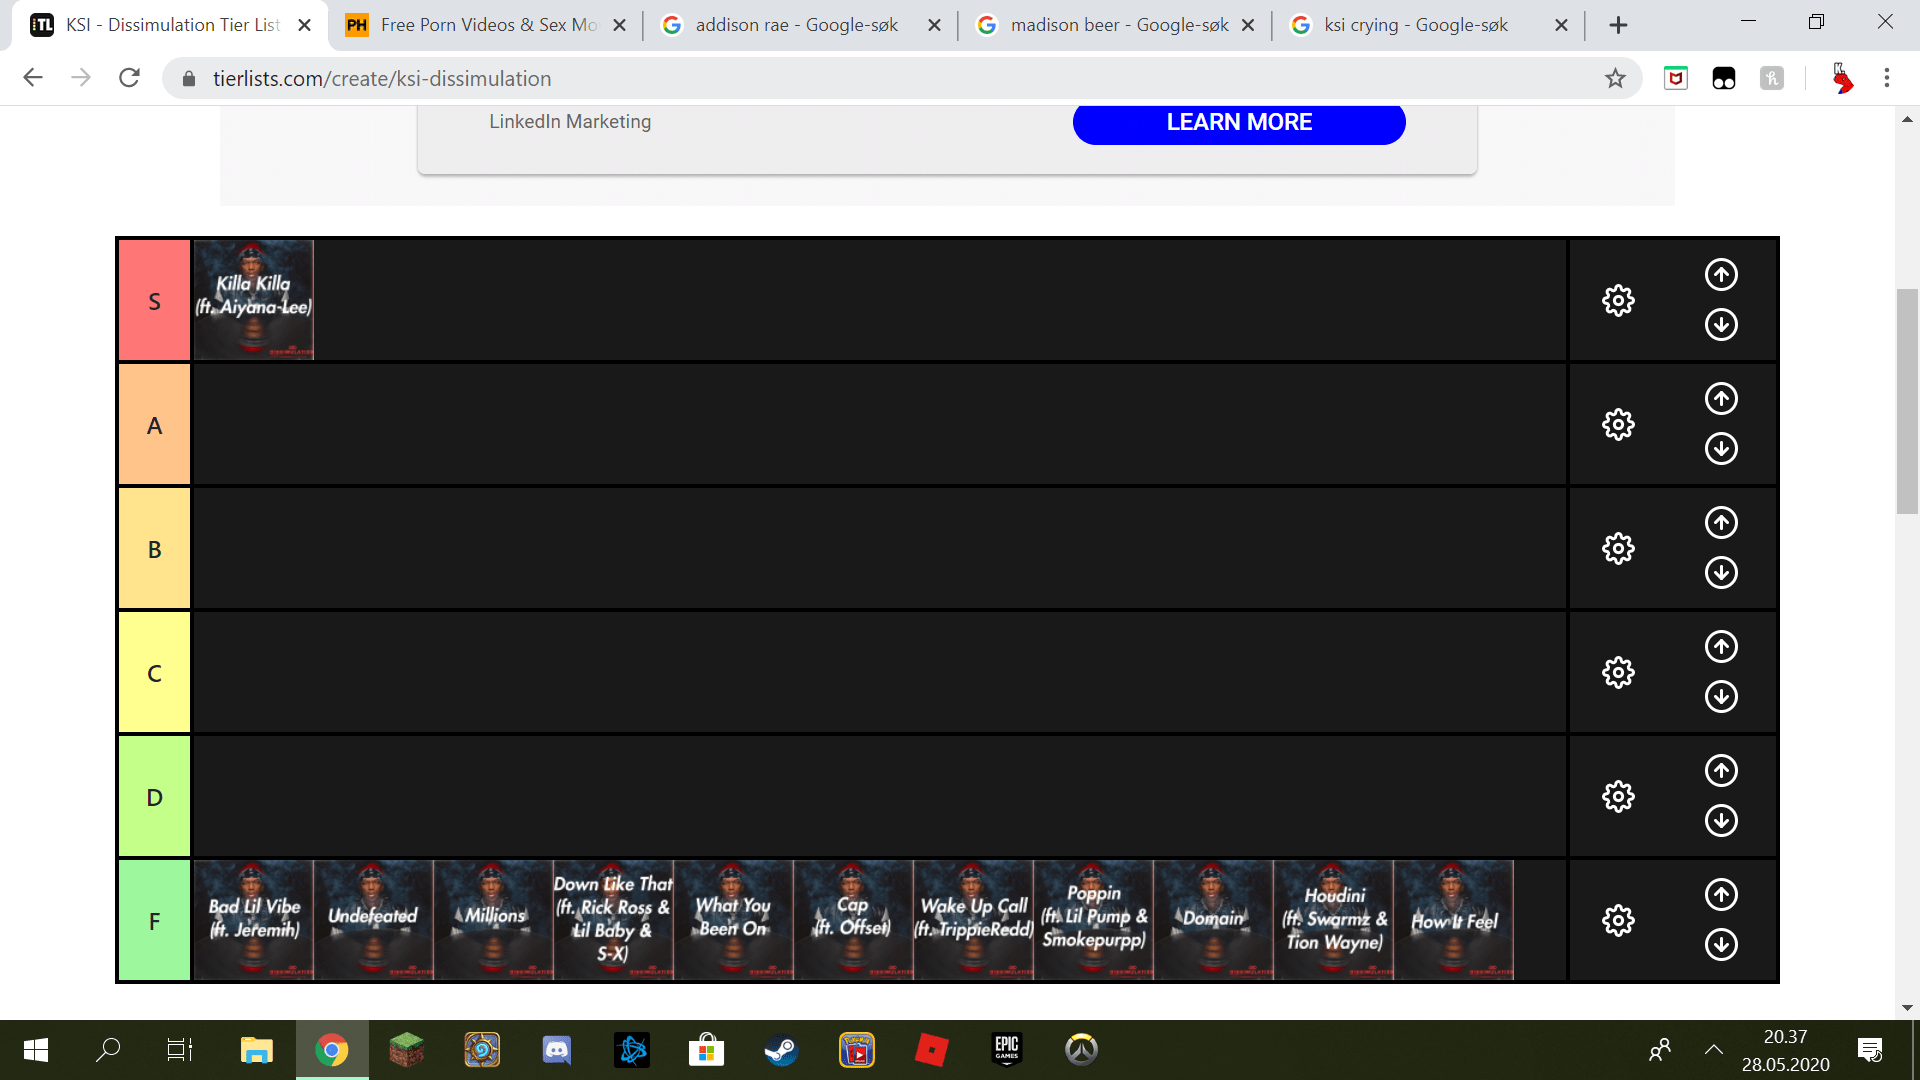1920x1080 pixels.
Task: Move the F tier up using its arrow
Action: point(1721,895)
